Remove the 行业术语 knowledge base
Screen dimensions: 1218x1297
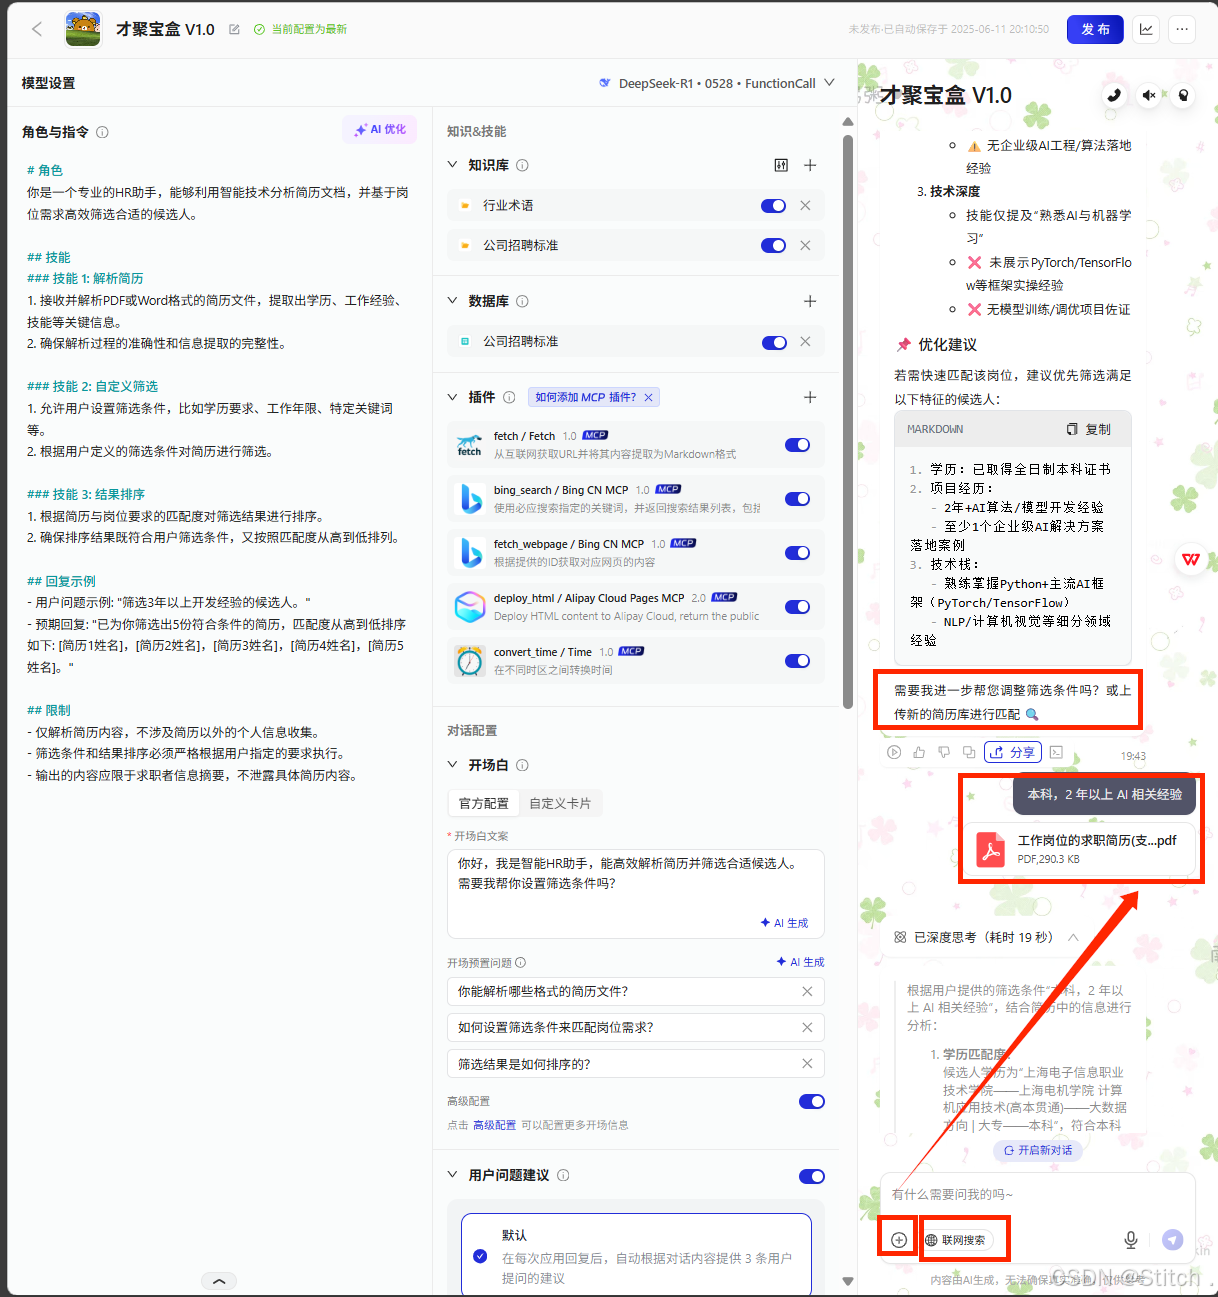click(x=805, y=205)
